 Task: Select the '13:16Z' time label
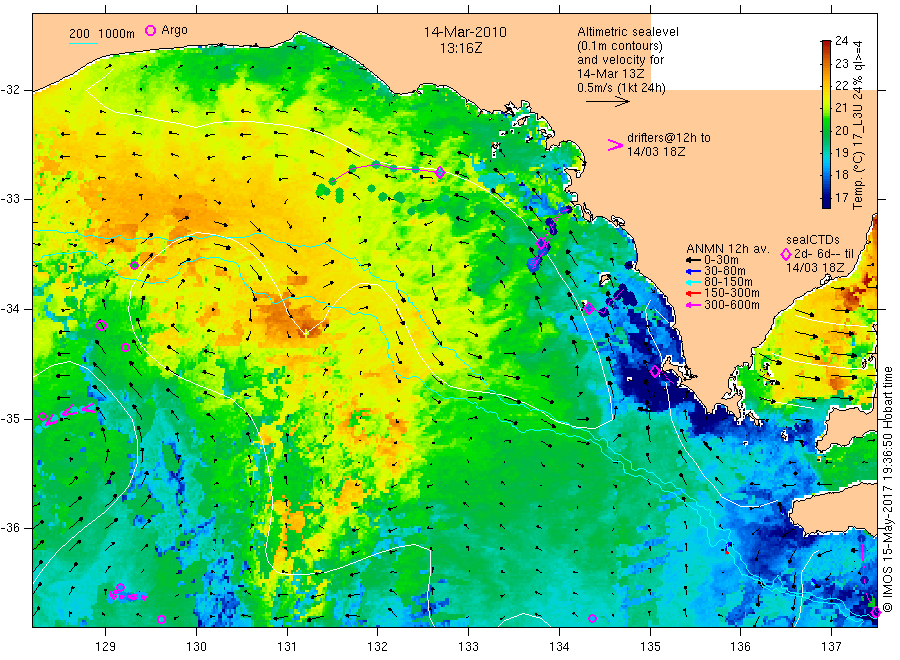click(461, 48)
